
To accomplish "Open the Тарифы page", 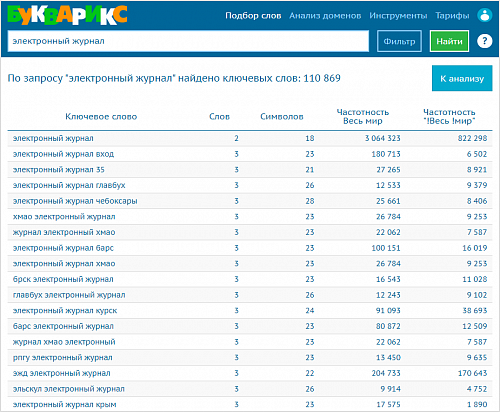I will tap(452, 16).
